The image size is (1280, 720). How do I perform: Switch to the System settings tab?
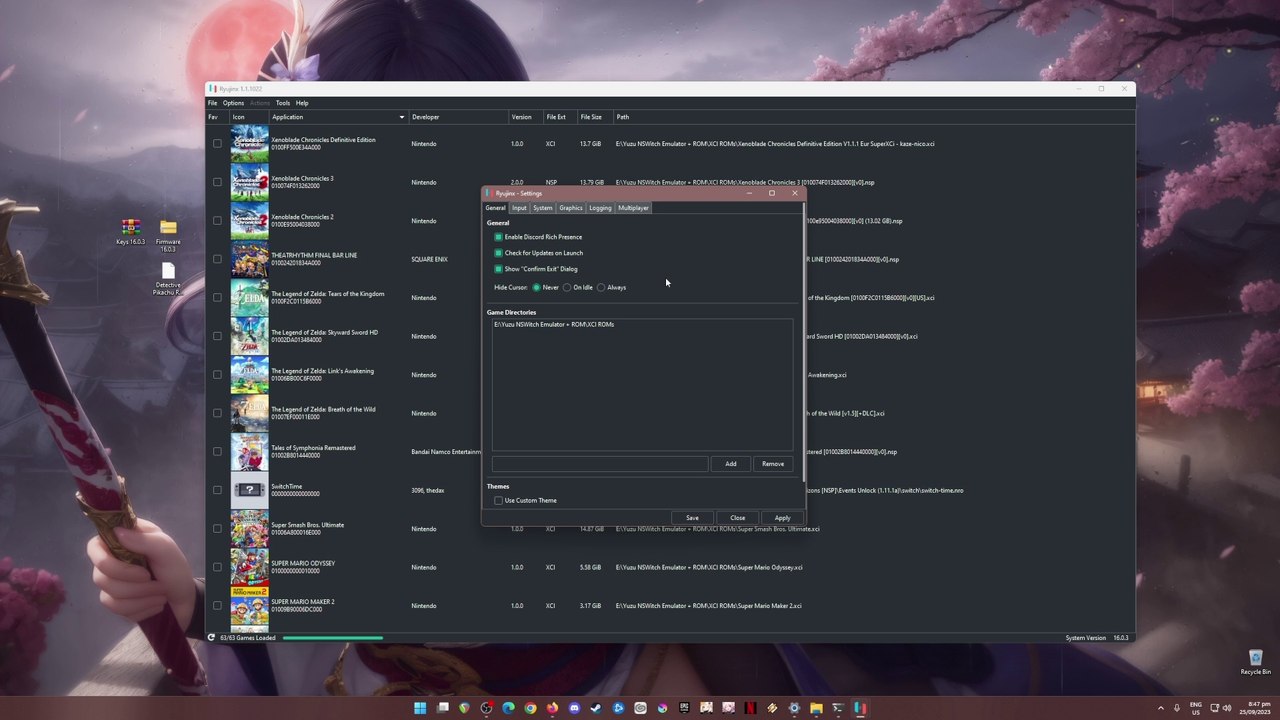(542, 208)
